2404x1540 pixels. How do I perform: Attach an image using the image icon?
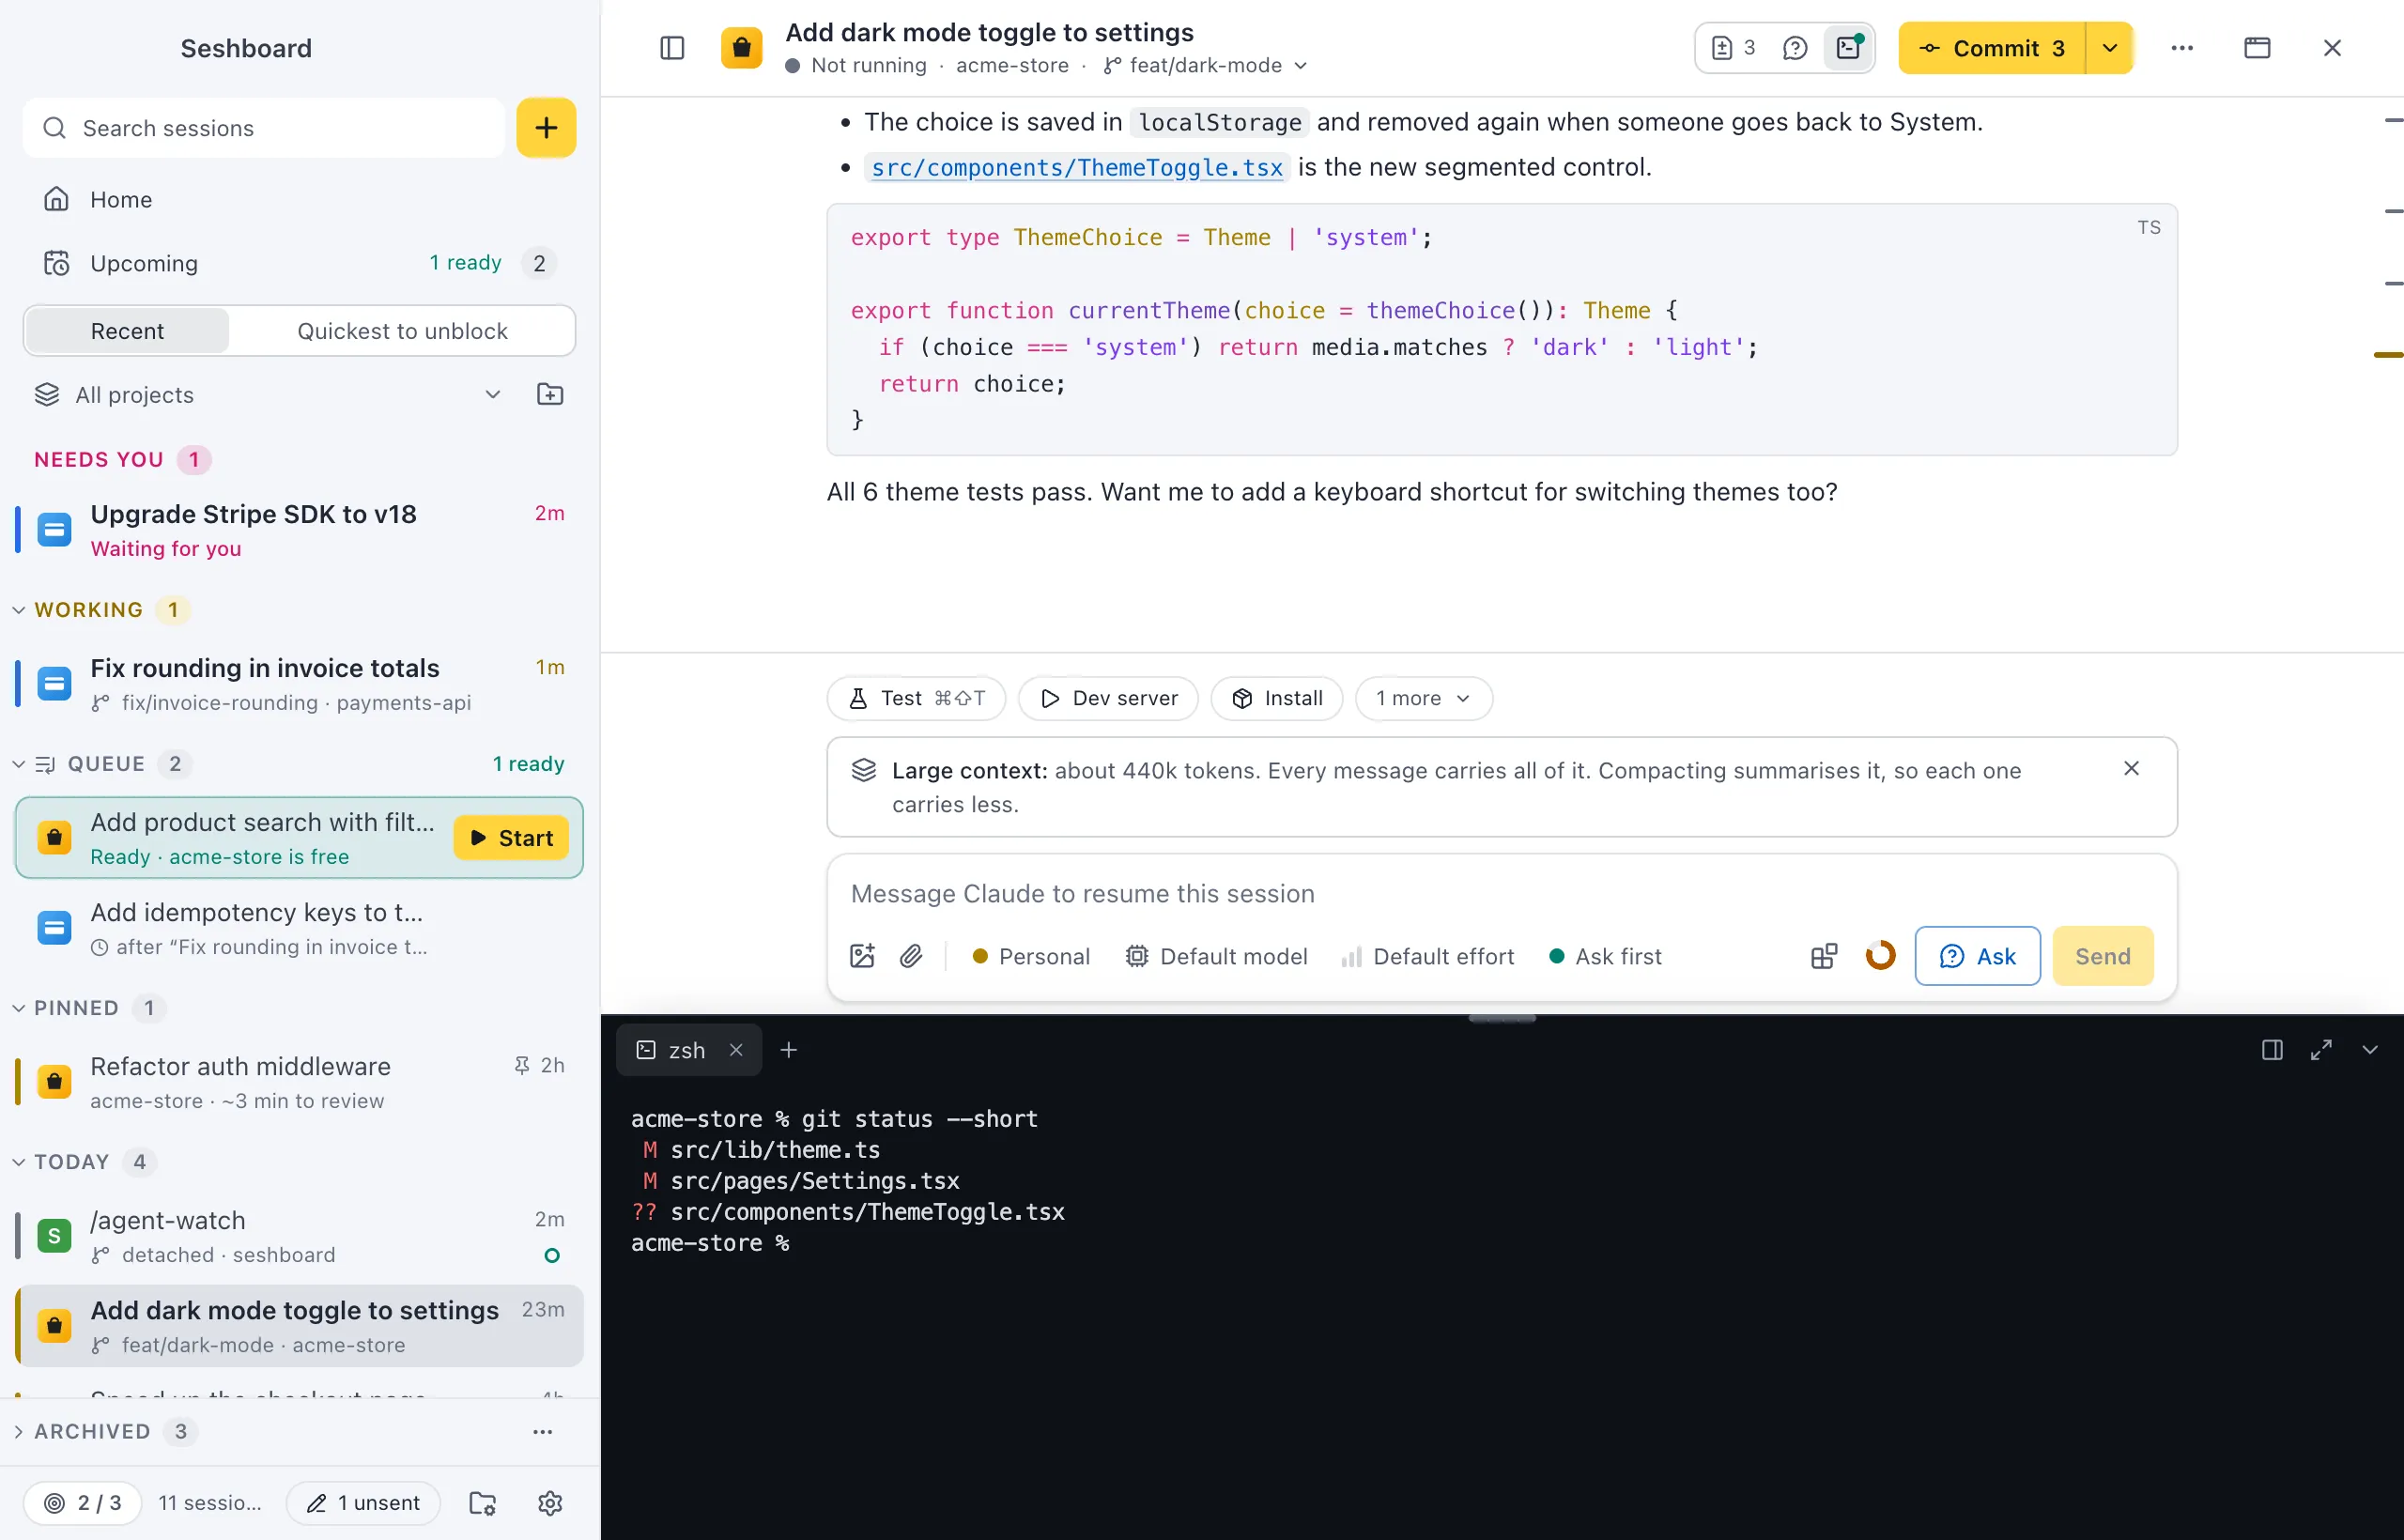point(862,956)
